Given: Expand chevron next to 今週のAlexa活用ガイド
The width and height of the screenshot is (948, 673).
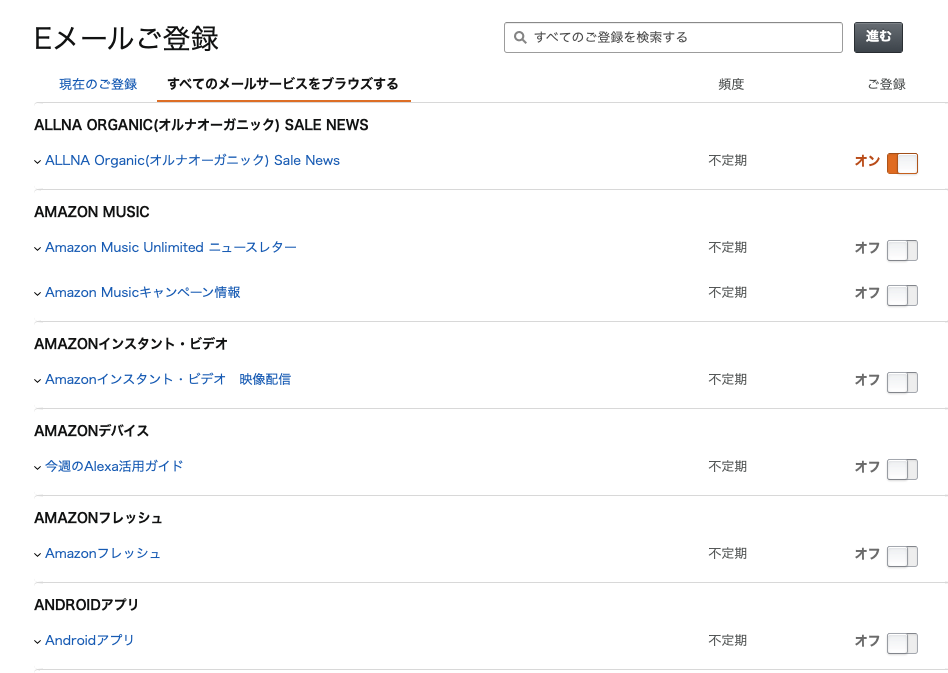Looking at the screenshot, I should coord(37,467).
